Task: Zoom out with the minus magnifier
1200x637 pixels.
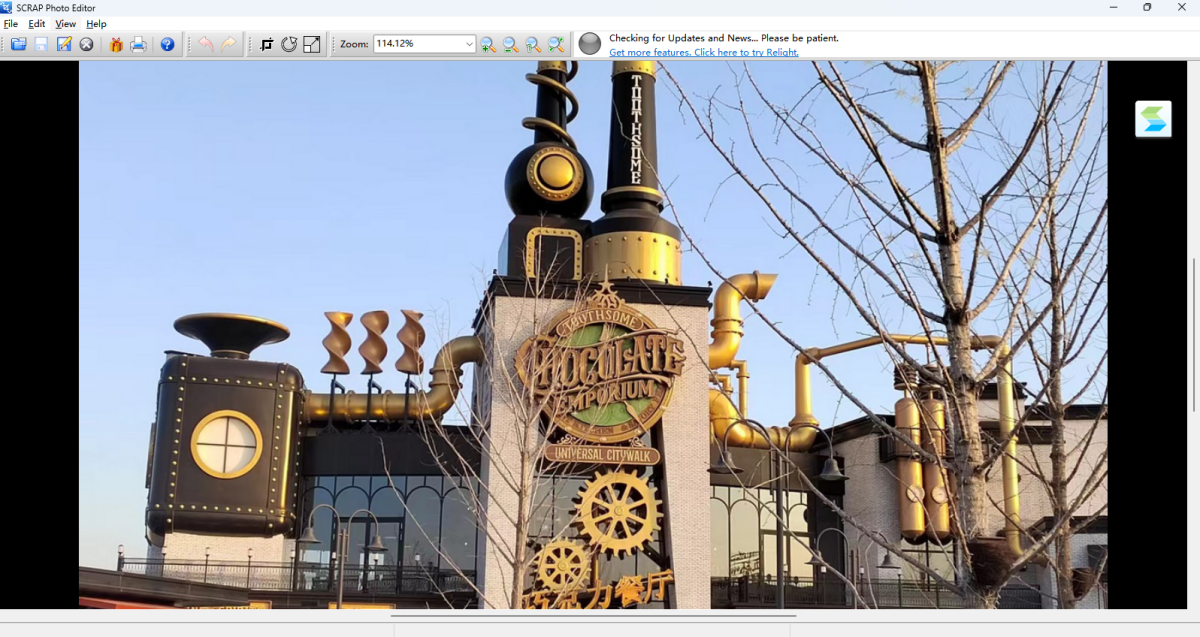Action: (510, 44)
